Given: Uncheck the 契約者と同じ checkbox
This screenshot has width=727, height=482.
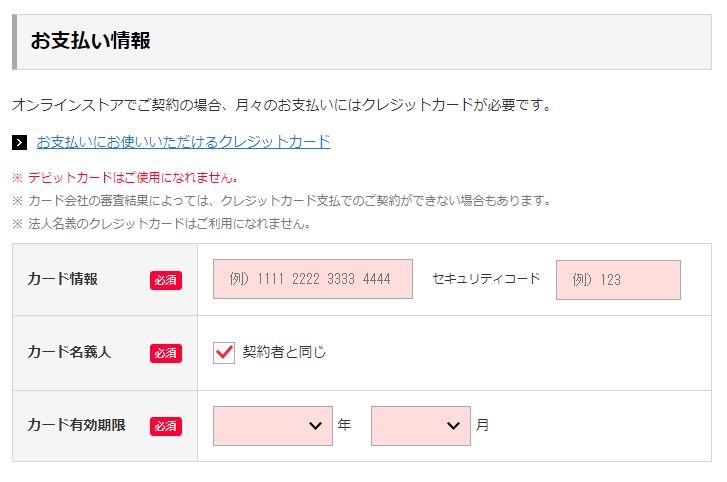Looking at the screenshot, I should 224,353.
